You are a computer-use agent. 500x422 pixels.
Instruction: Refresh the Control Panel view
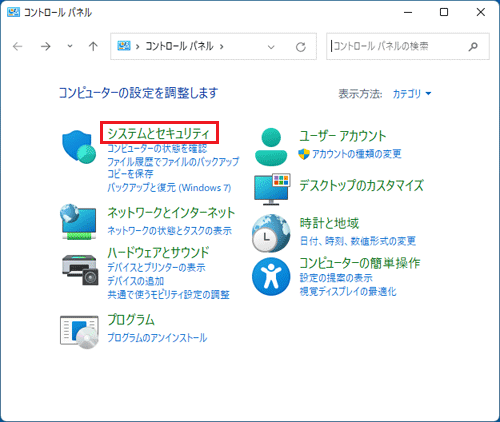(301, 47)
